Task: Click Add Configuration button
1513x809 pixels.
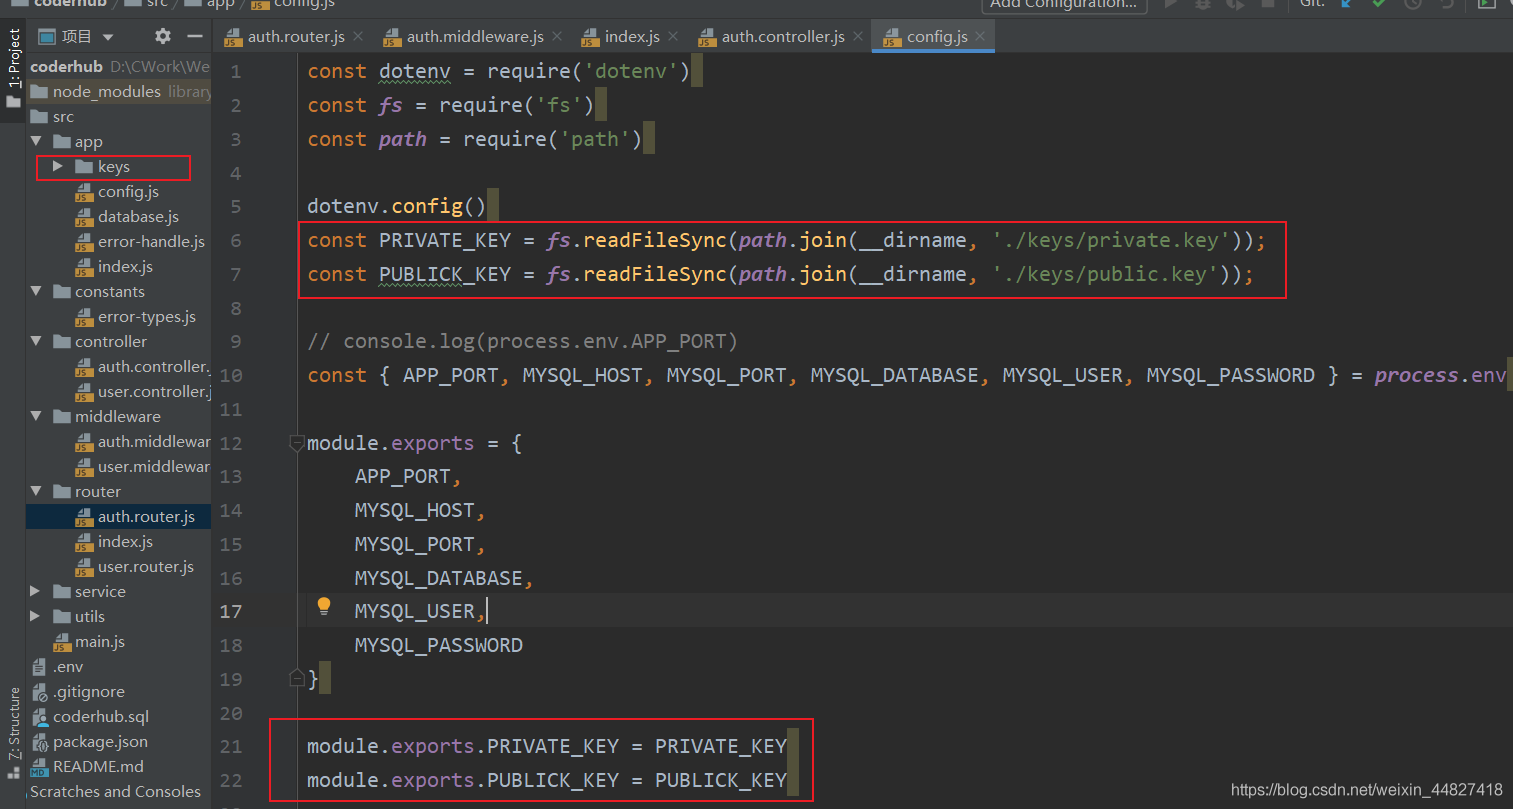Action: (x=1064, y=4)
